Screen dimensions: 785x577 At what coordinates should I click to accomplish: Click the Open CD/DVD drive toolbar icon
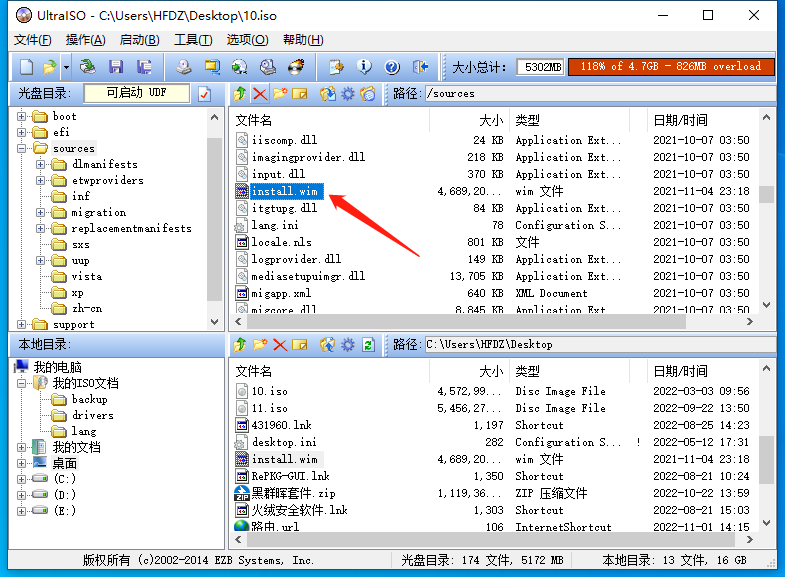[88, 67]
